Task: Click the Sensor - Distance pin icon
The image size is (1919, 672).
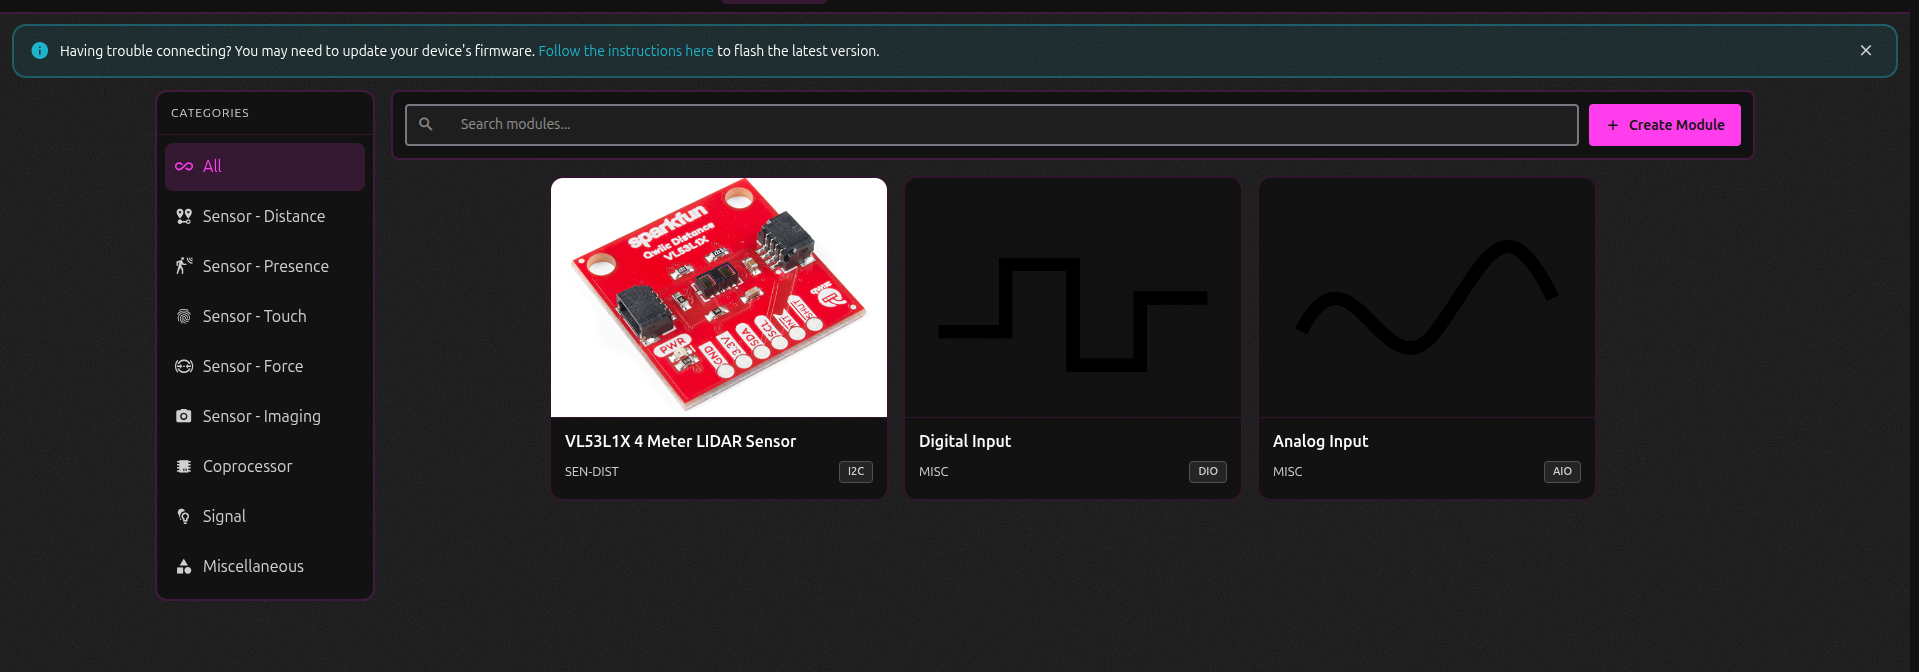Action: (184, 216)
